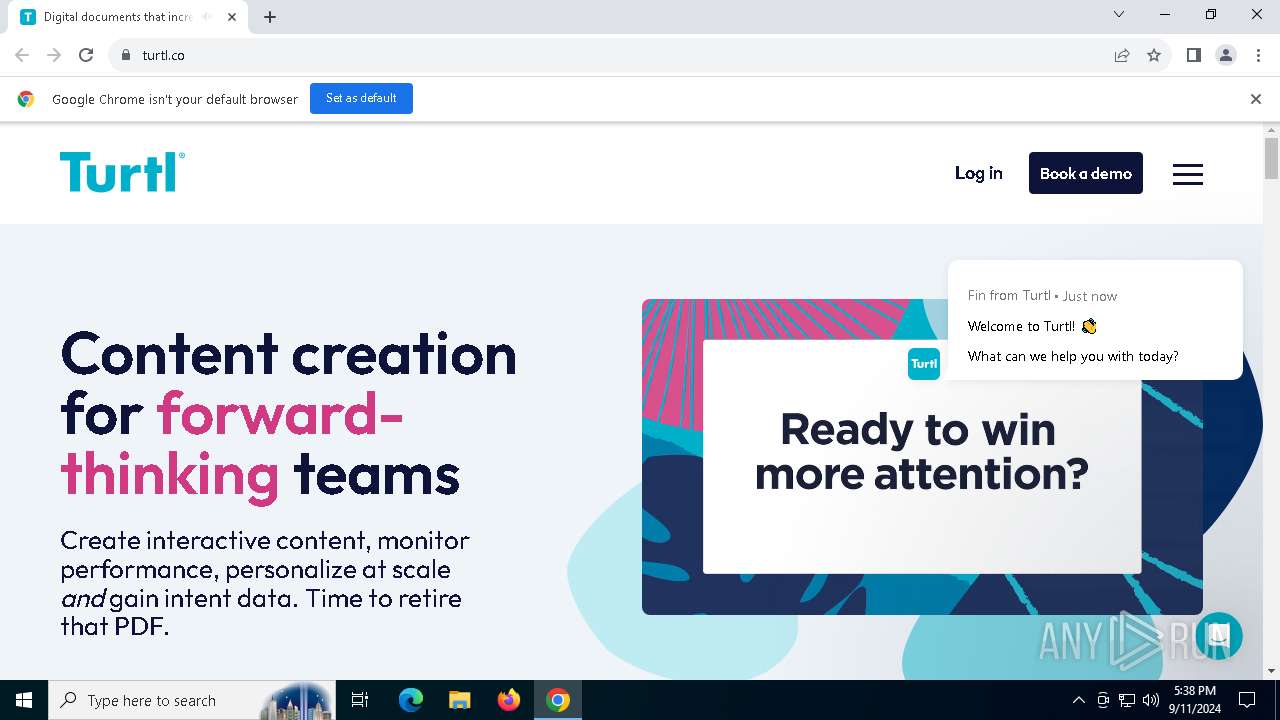Show hidden system tray icons

tap(1078, 700)
